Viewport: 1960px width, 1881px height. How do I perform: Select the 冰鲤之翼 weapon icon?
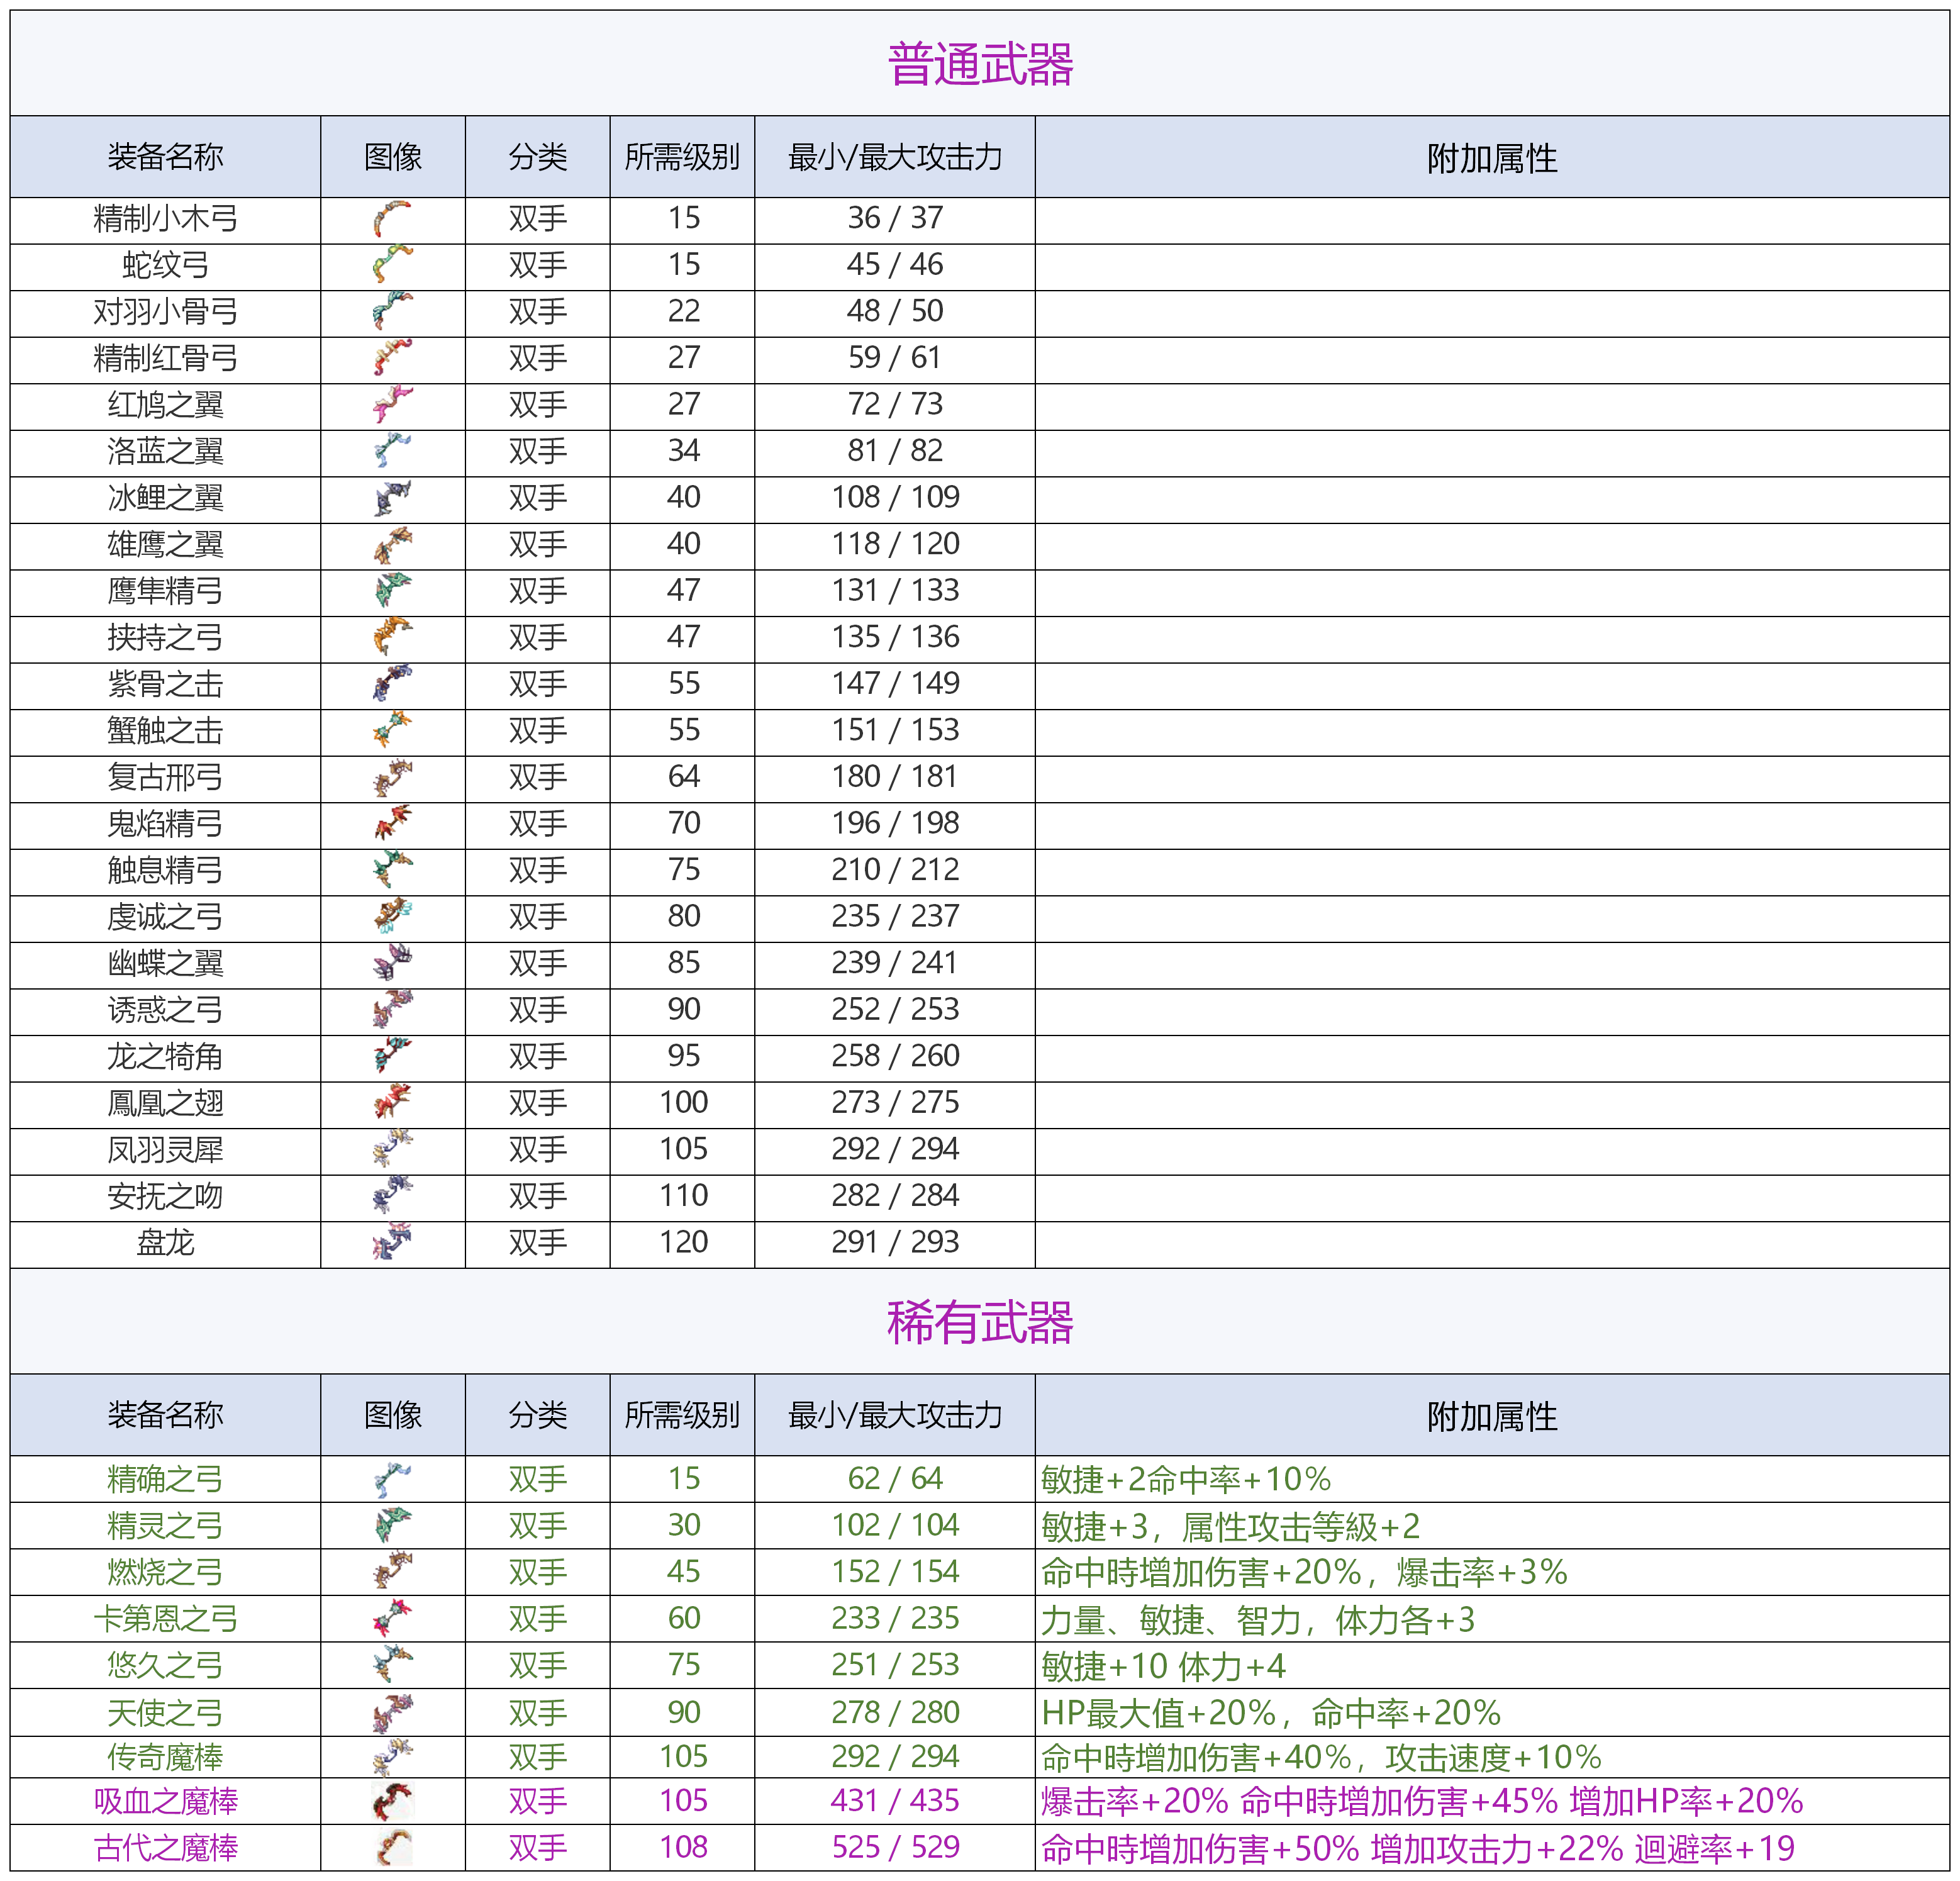click(x=392, y=498)
